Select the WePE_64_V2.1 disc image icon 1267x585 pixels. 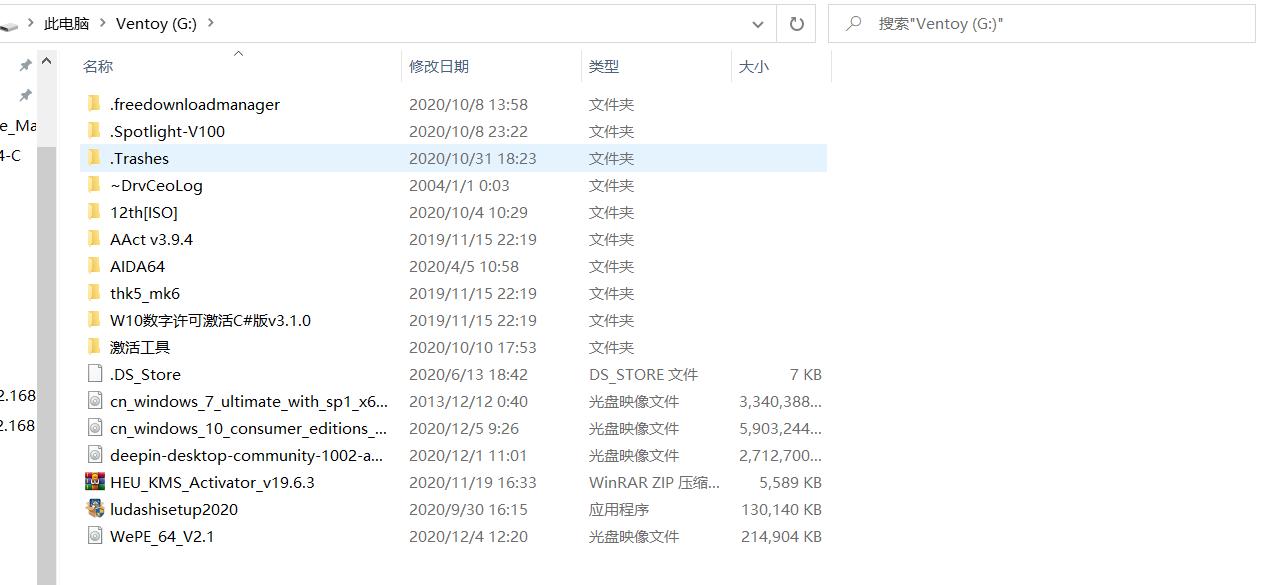[95, 536]
